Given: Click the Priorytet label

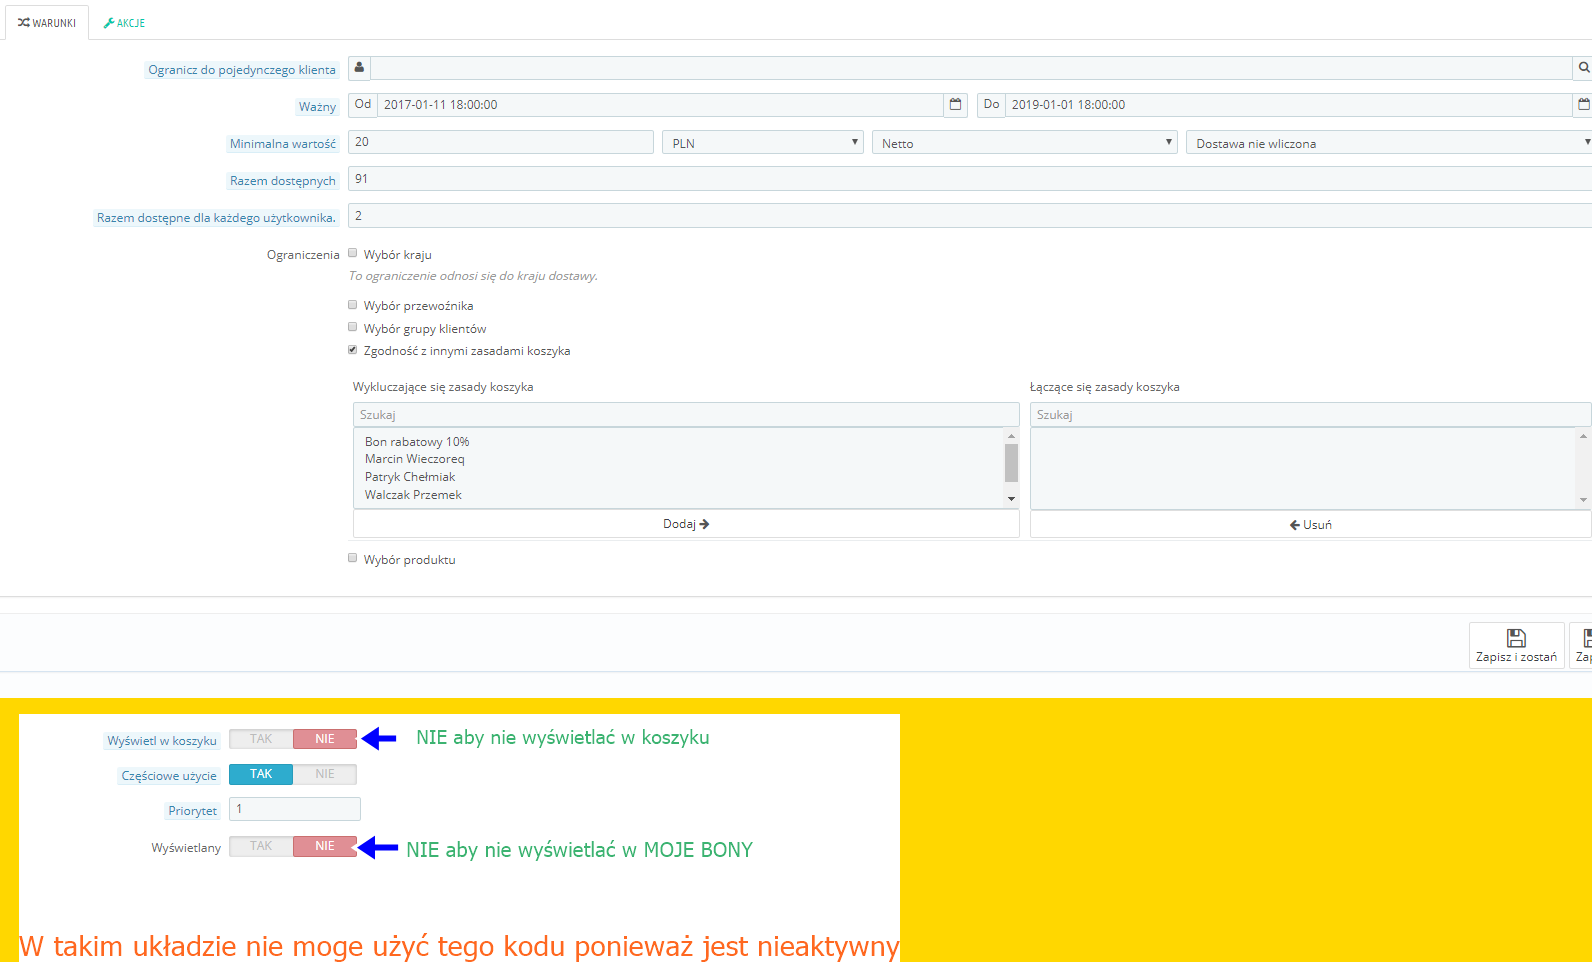Looking at the screenshot, I should tap(192, 811).
